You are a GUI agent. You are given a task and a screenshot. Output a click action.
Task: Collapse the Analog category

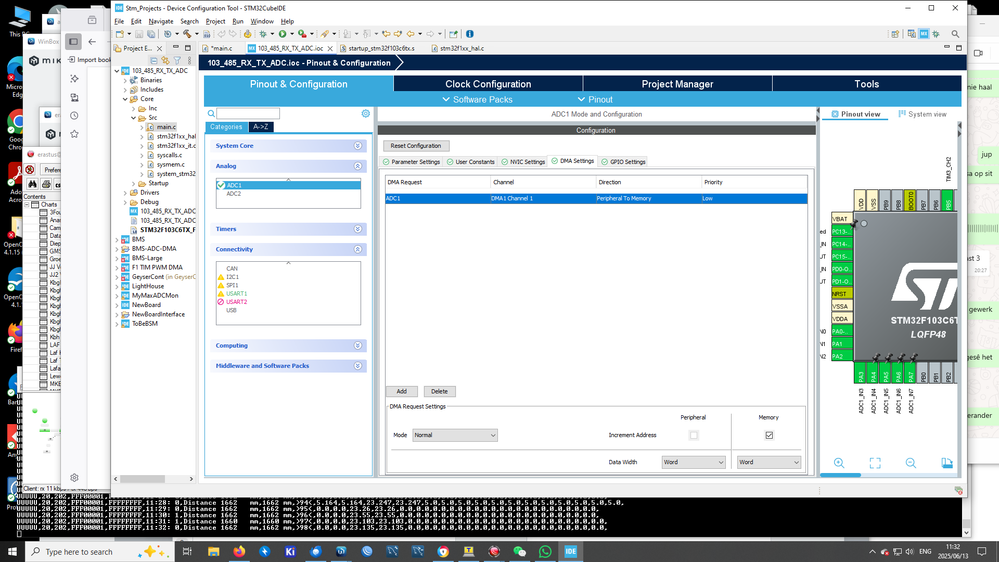[358, 166]
